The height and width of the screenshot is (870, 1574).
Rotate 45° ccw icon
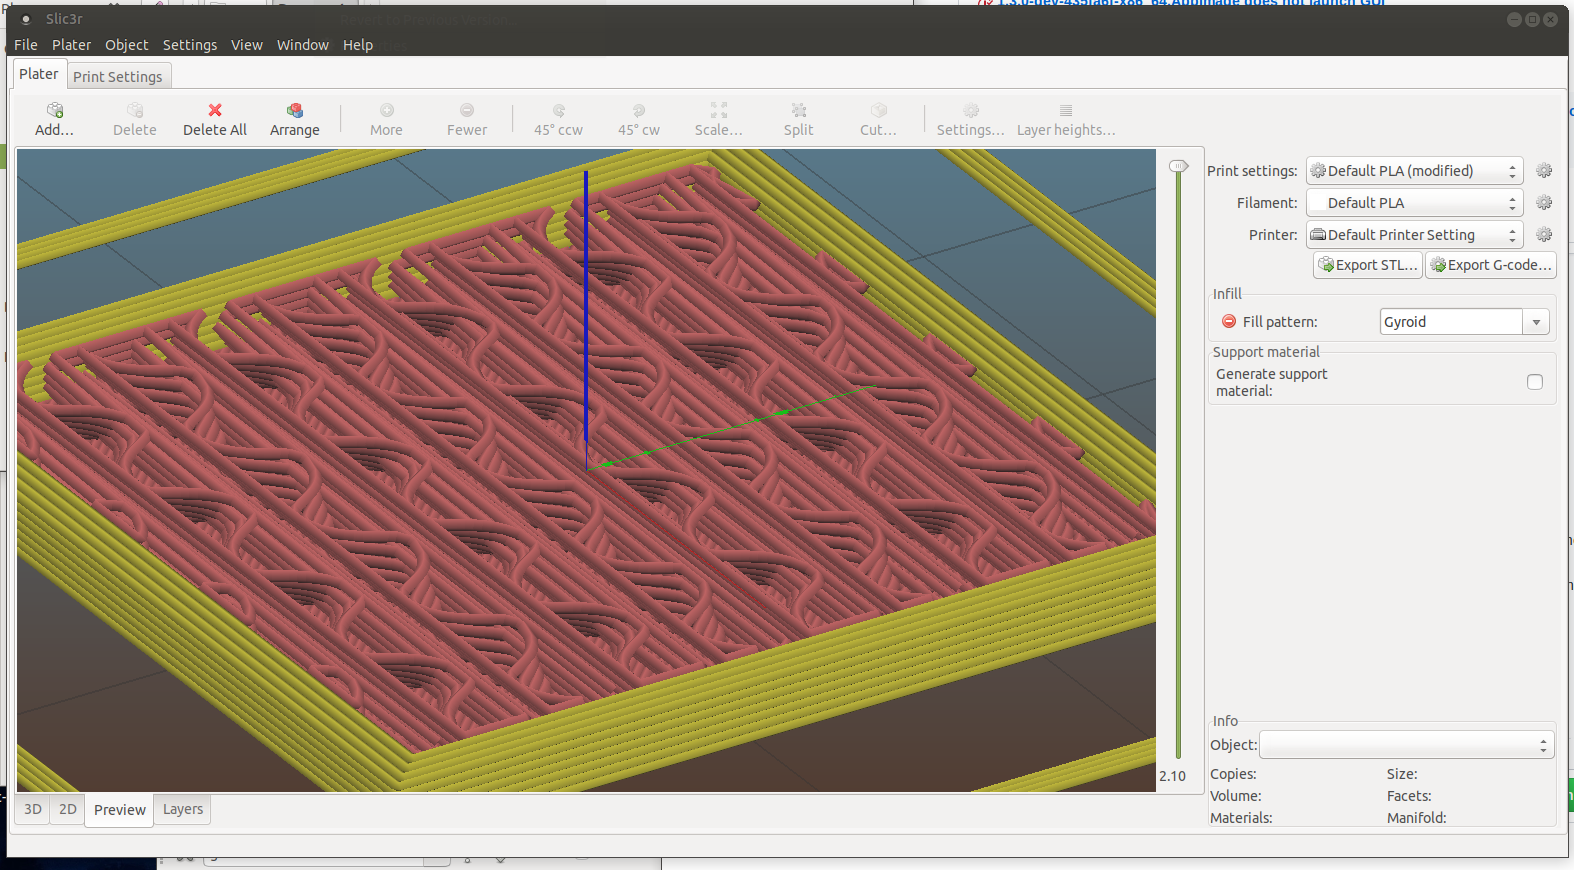pyautogui.click(x=559, y=110)
